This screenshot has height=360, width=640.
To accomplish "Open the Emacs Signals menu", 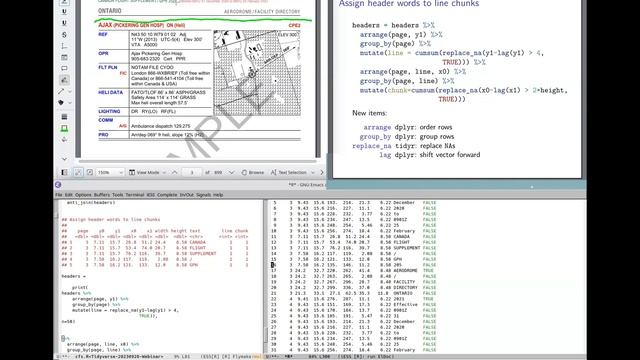I will pyautogui.click(x=203, y=195).
